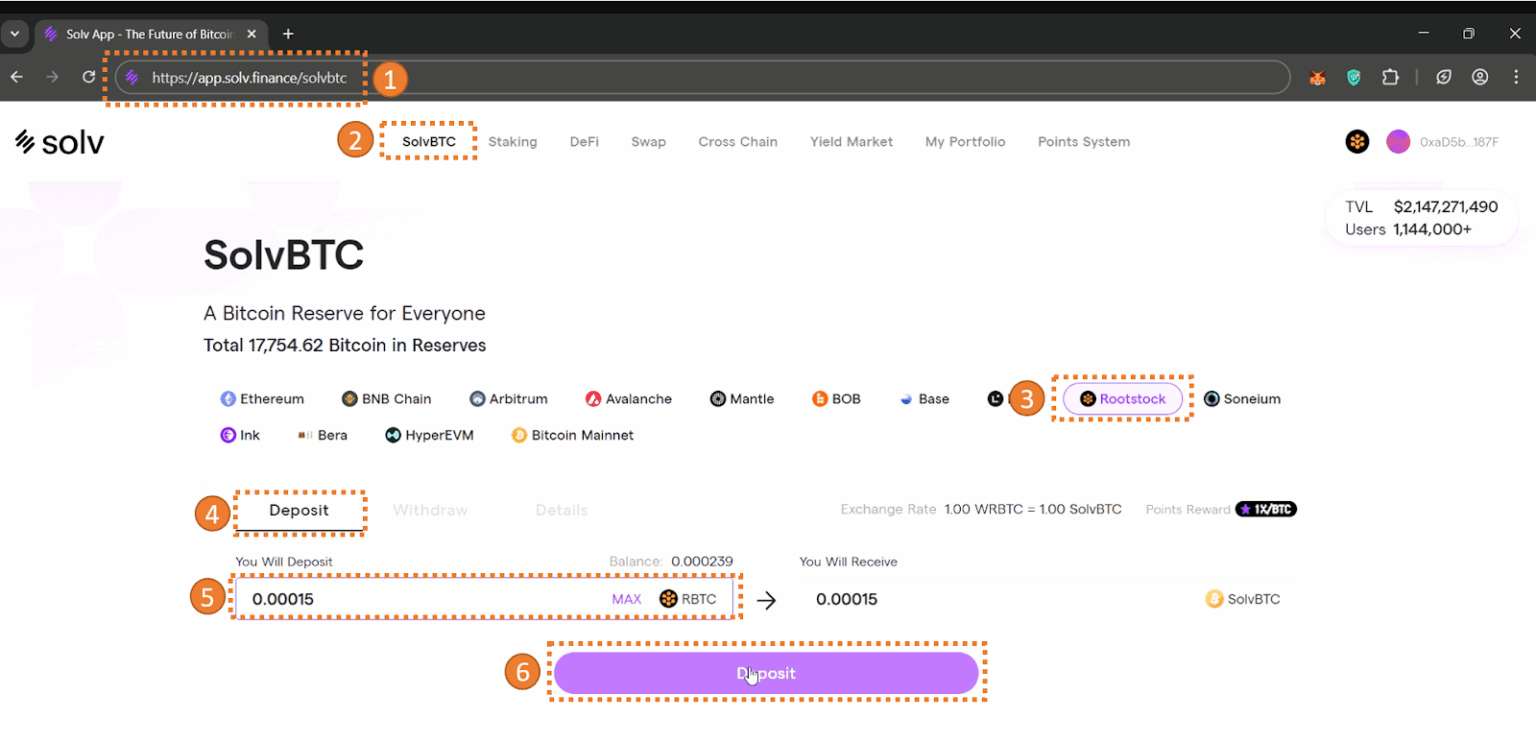The width and height of the screenshot is (1536, 742).
Task: Open the browser extensions puzzle menu
Action: [1390, 77]
